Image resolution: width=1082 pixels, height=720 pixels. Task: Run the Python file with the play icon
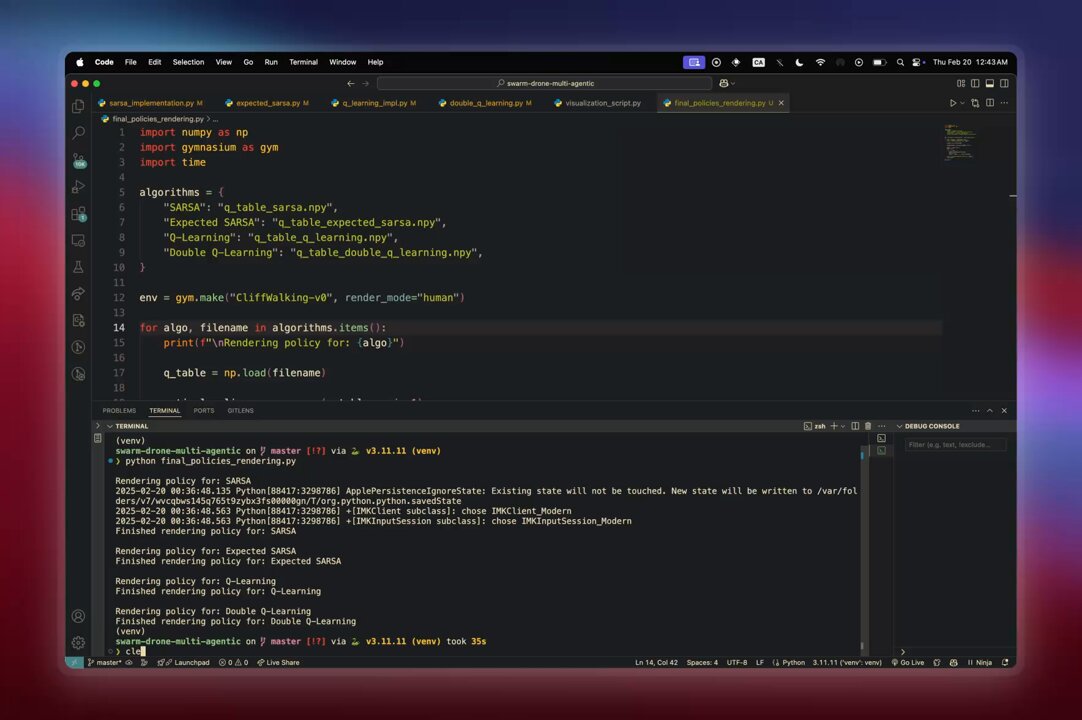[953, 103]
